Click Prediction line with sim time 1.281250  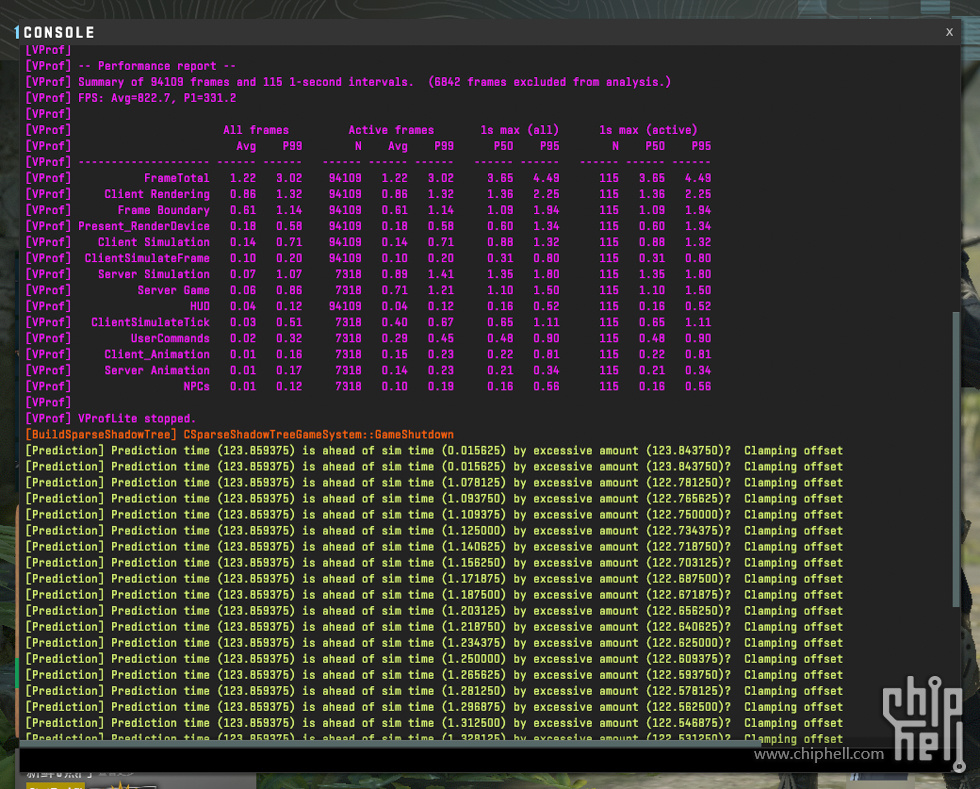(434, 691)
